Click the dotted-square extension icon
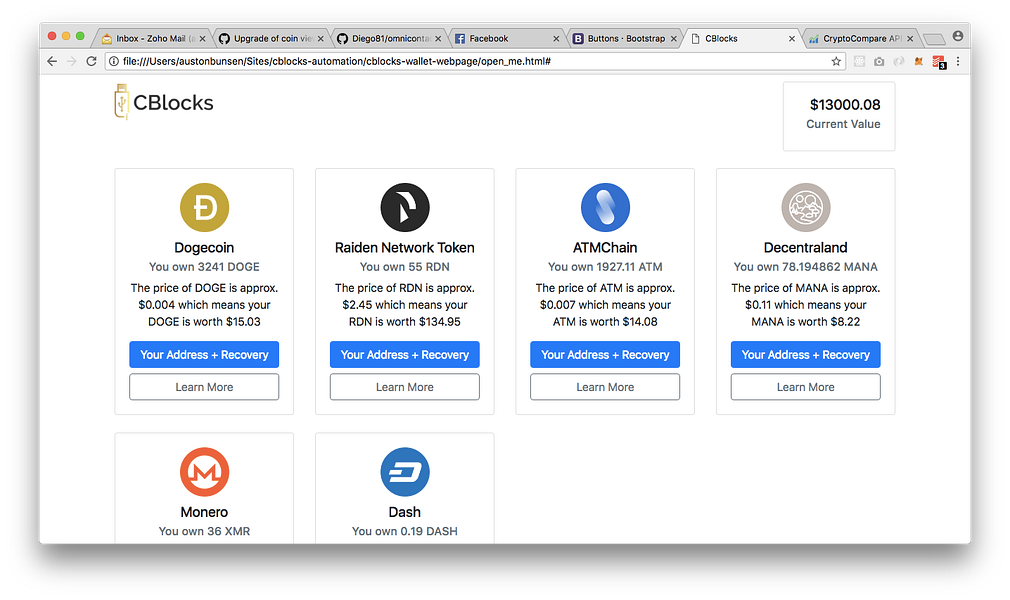 (859, 61)
